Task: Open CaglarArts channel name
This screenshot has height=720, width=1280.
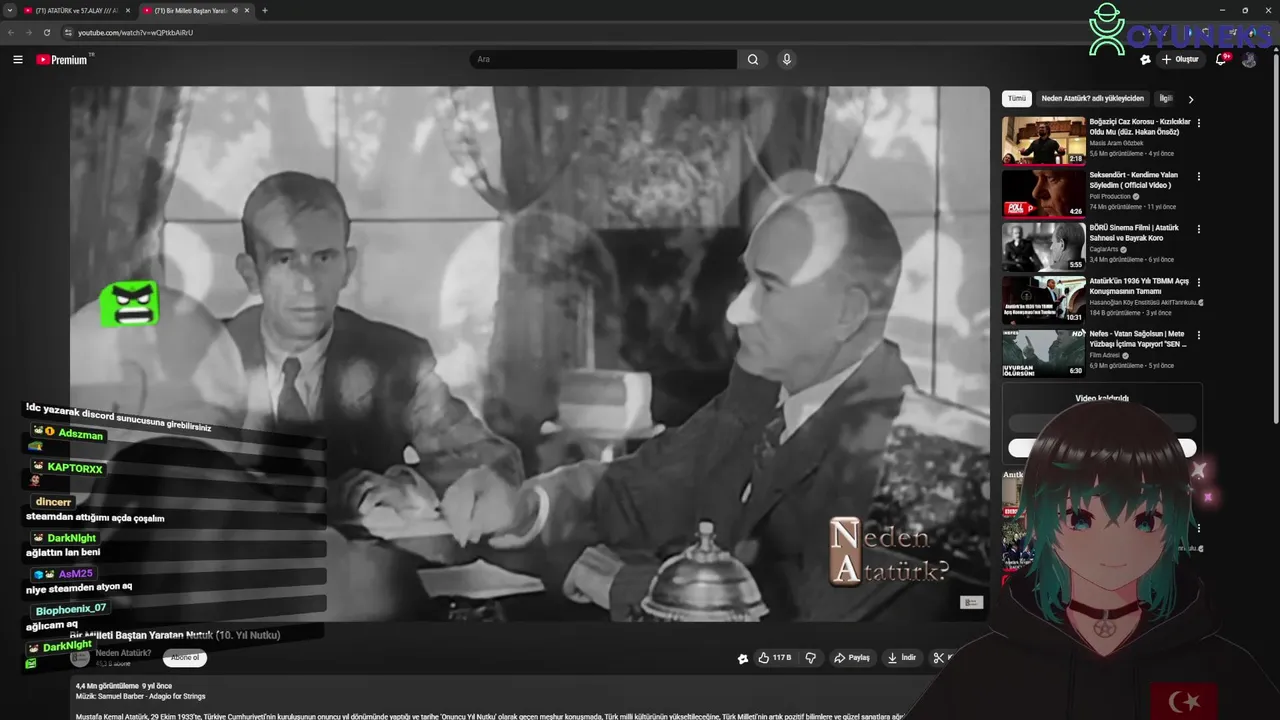Action: point(1104,249)
